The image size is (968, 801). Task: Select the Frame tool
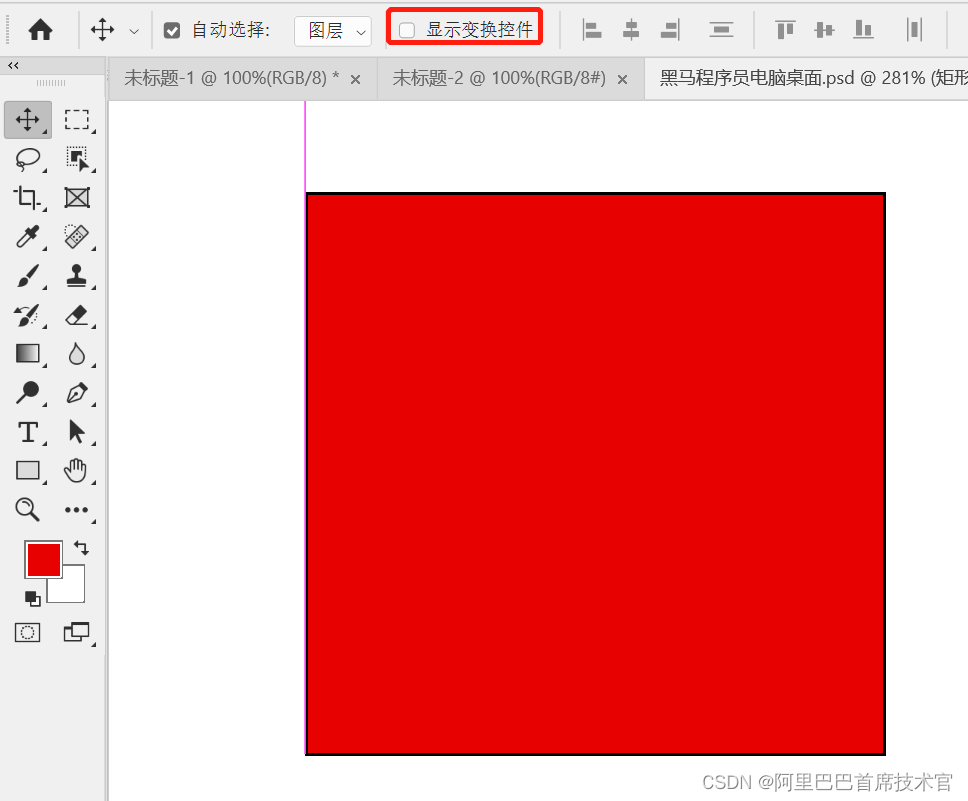pyautogui.click(x=77, y=198)
